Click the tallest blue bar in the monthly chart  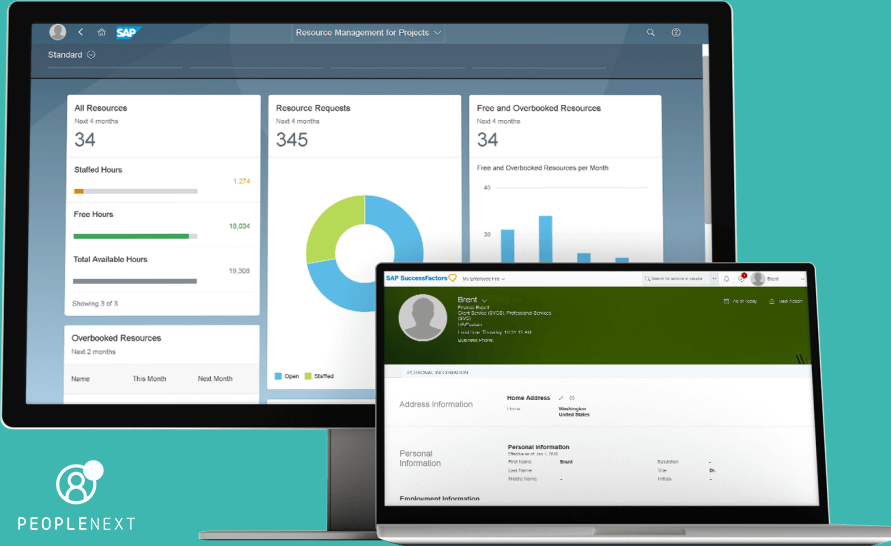546,239
